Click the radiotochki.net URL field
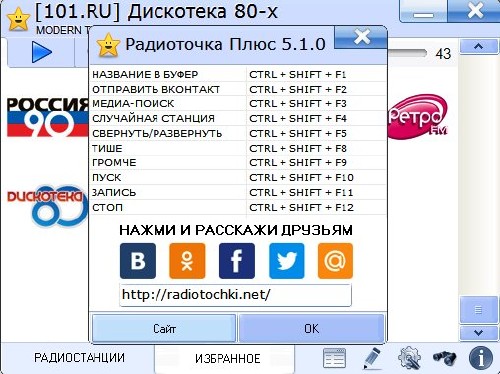Screen dimensions: 500x374 (x=235, y=295)
